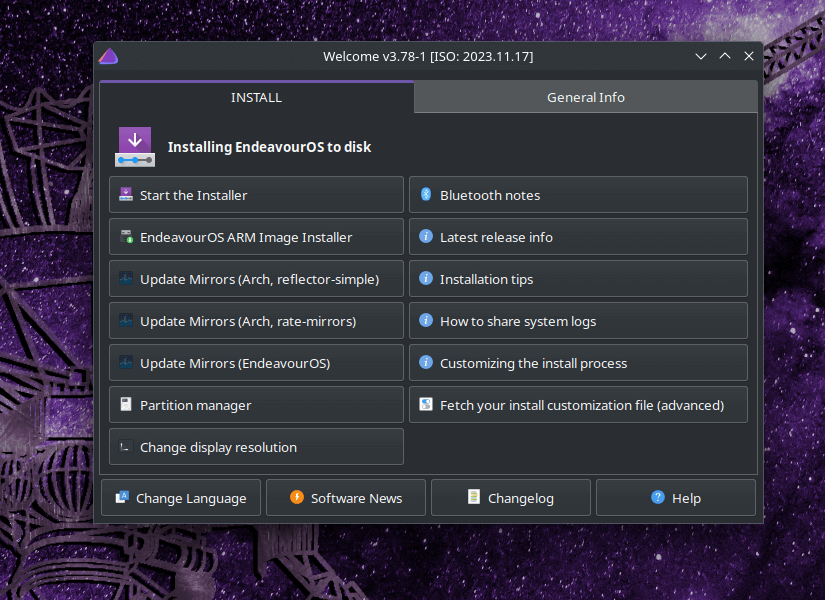This screenshot has height=600, width=825.
Task: Open Latest release info
Action: (x=578, y=237)
